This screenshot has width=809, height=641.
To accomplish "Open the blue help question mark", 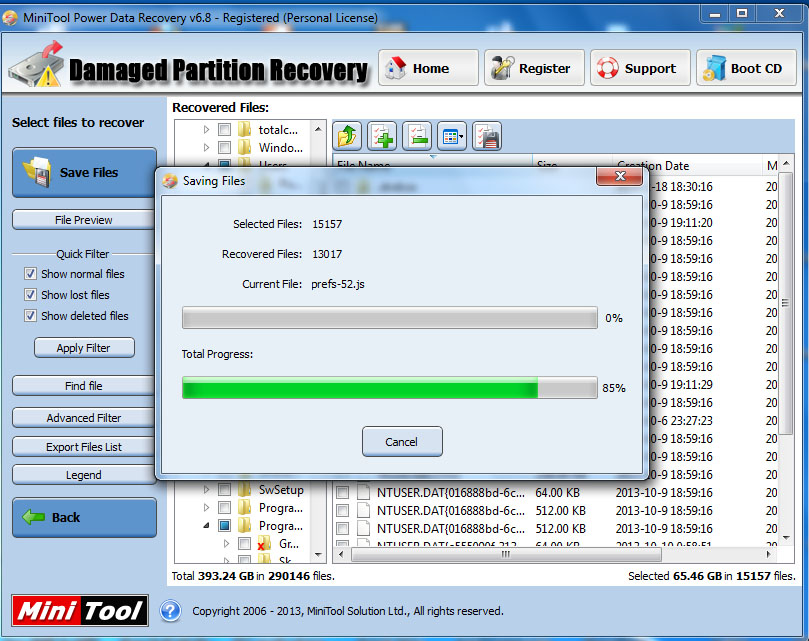I will 170,611.
